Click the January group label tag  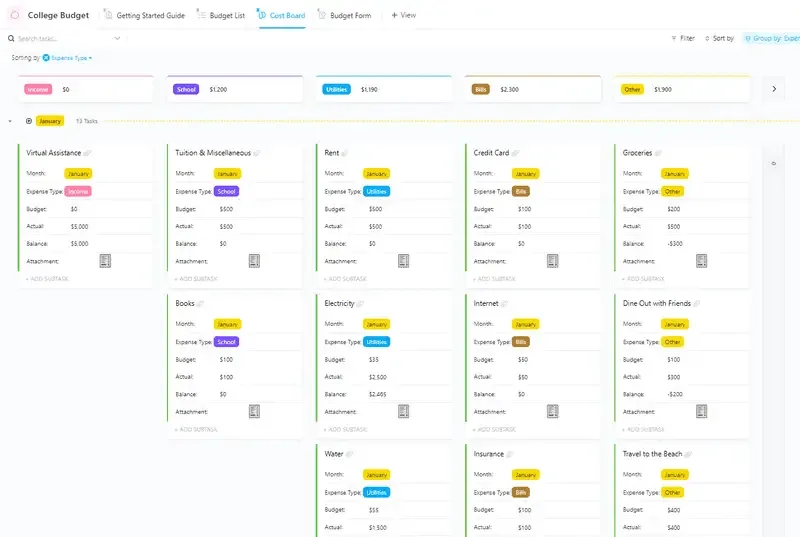tap(50, 121)
